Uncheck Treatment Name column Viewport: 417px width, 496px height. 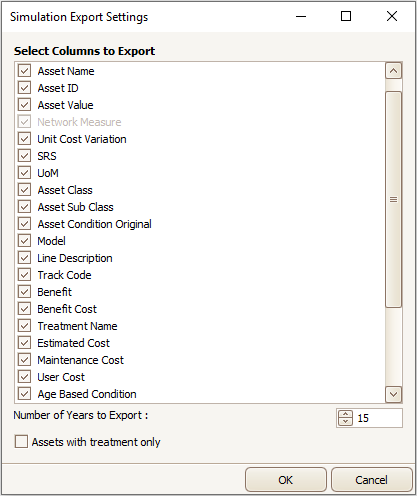24,326
